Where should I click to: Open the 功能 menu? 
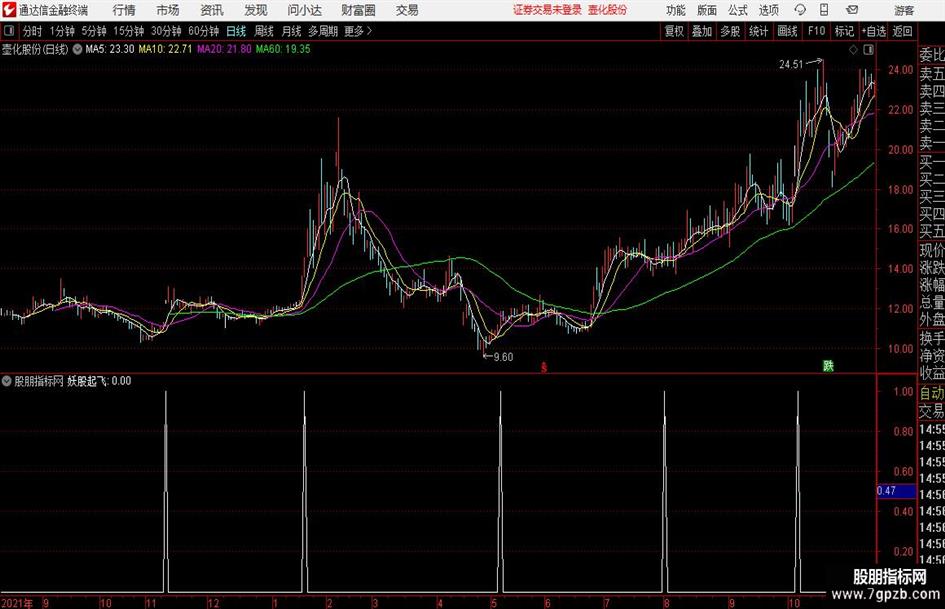pos(676,10)
